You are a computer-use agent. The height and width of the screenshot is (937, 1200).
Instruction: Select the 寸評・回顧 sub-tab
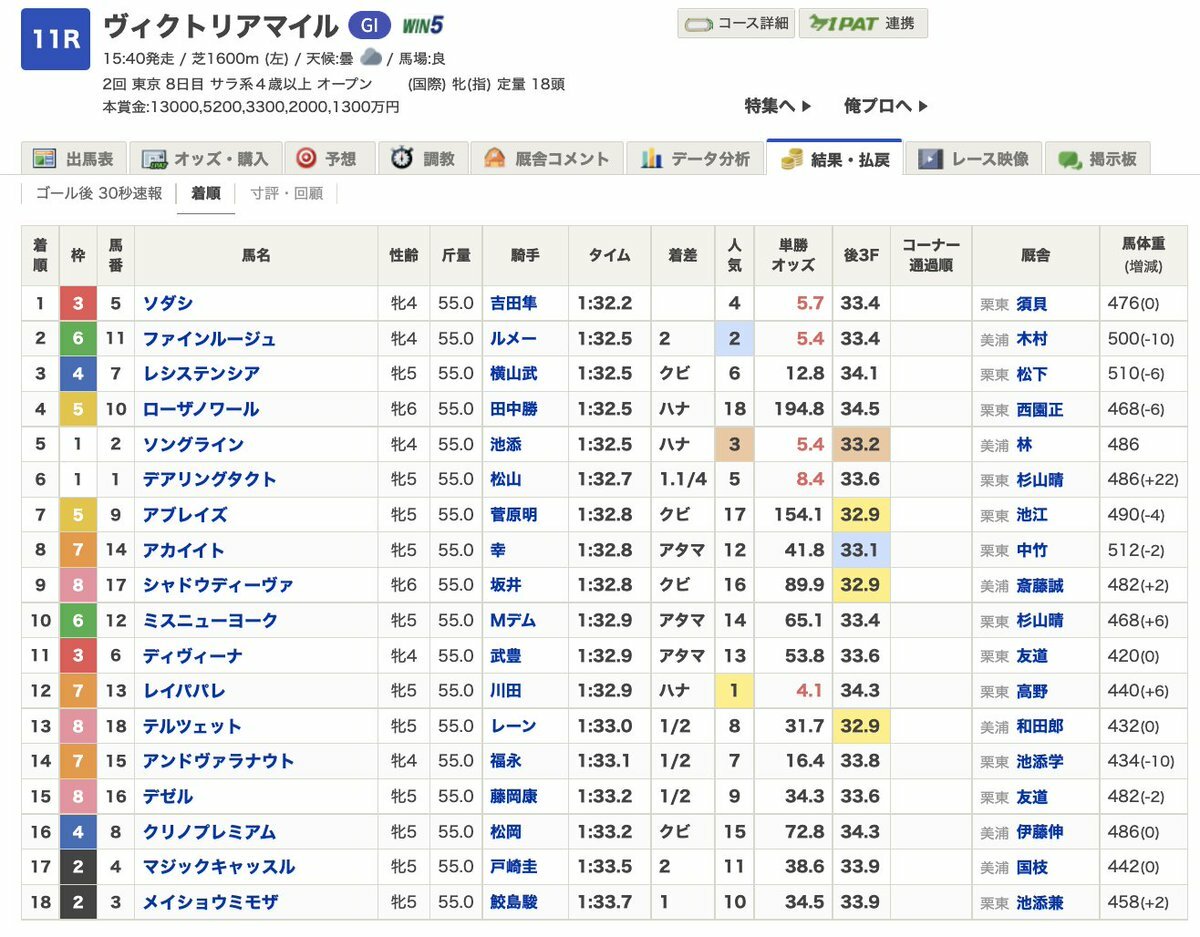tap(287, 193)
